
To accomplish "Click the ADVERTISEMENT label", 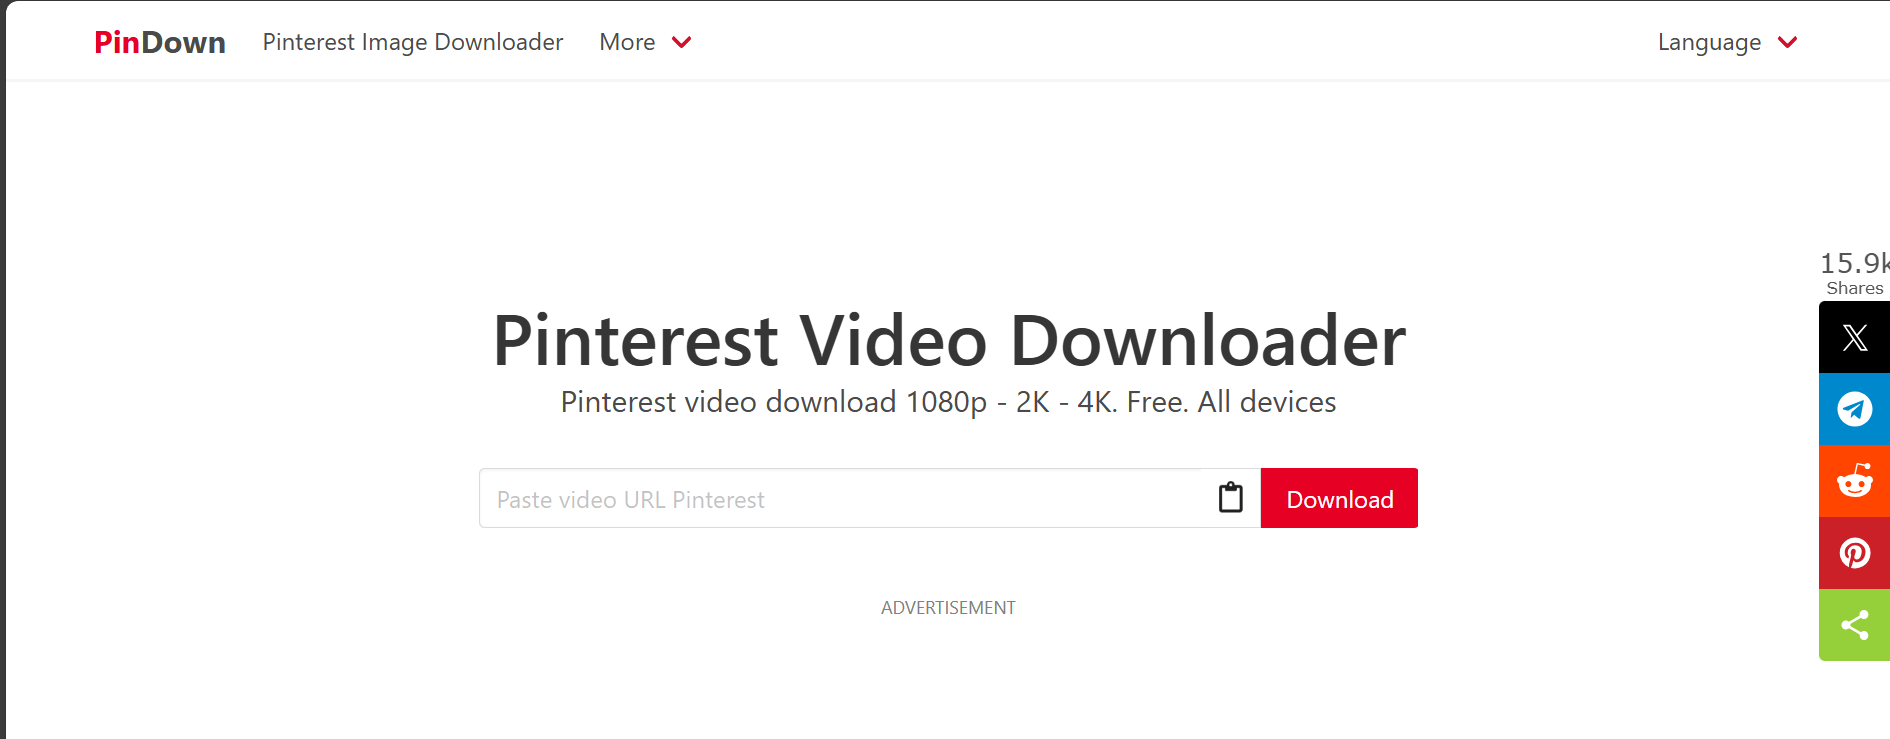I will point(948,608).
